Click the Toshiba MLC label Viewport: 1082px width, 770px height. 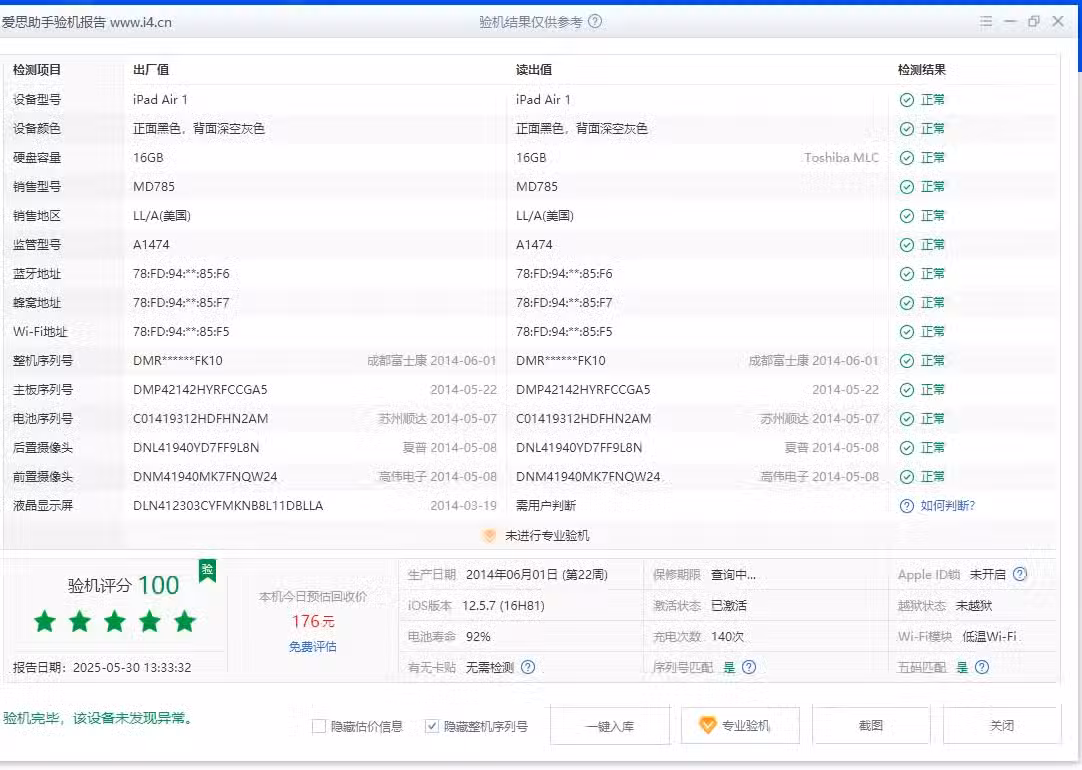(841, 157)
